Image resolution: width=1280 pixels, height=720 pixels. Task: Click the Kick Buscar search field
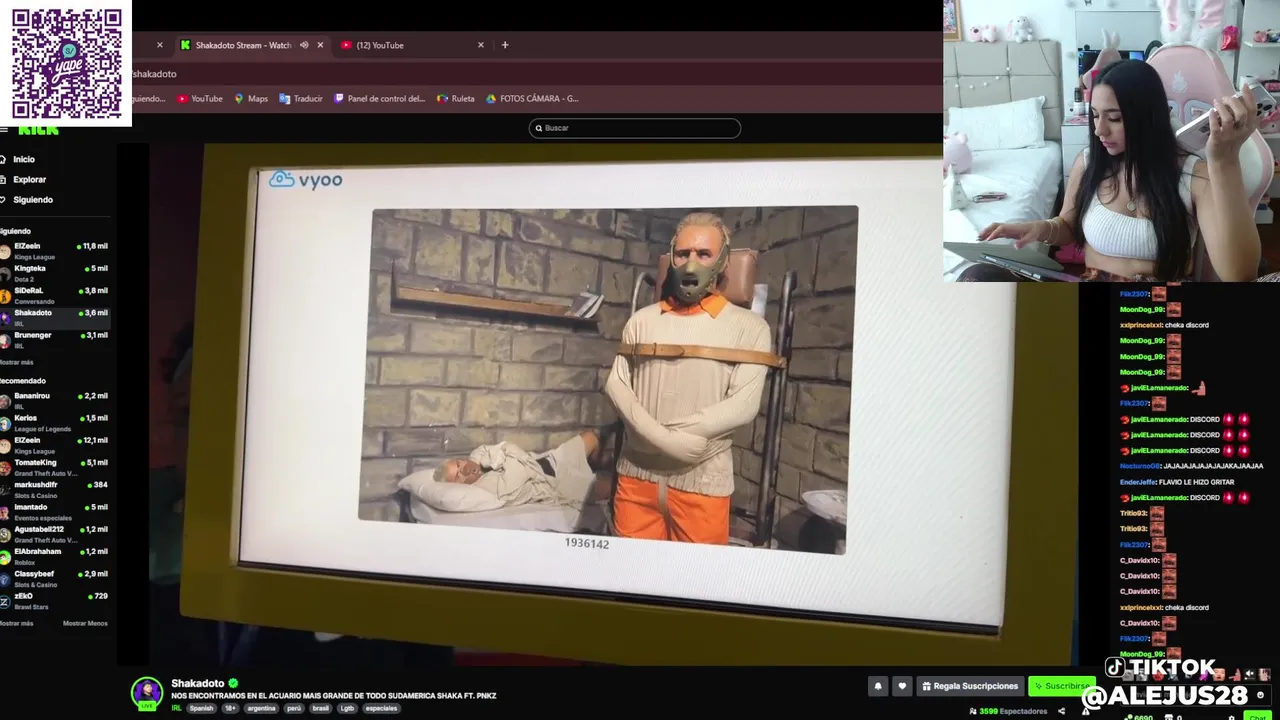tap(635, 128)
